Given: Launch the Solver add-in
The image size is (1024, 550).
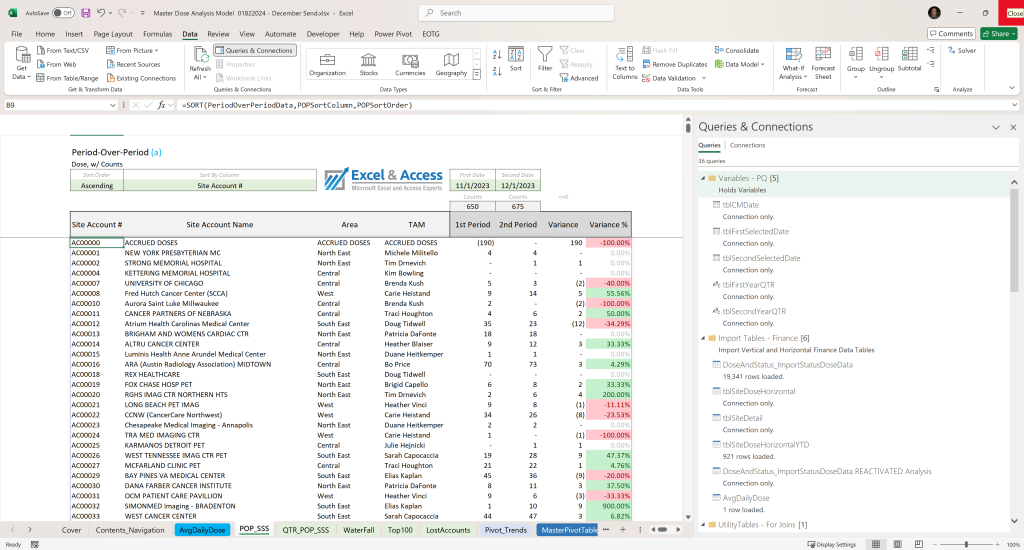Looking at the screenshot, I should click(x=961, y=50).
